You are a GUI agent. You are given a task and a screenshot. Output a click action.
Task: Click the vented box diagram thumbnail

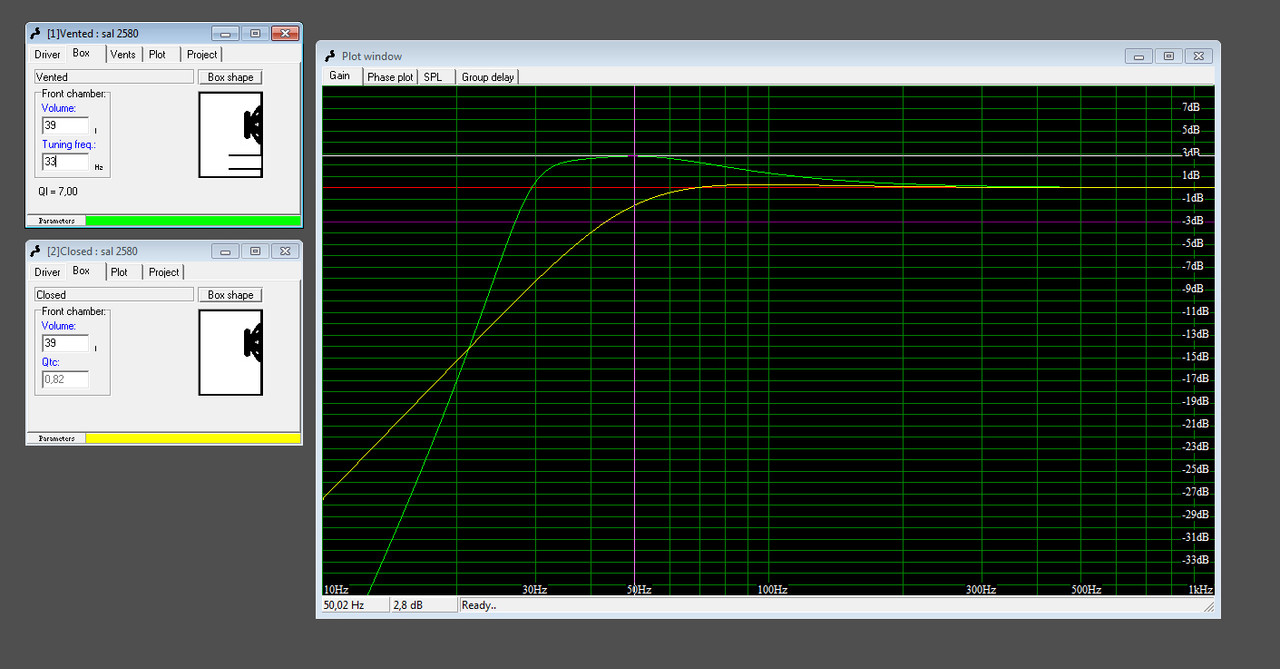pyautogui.click(x=231, y=135)
